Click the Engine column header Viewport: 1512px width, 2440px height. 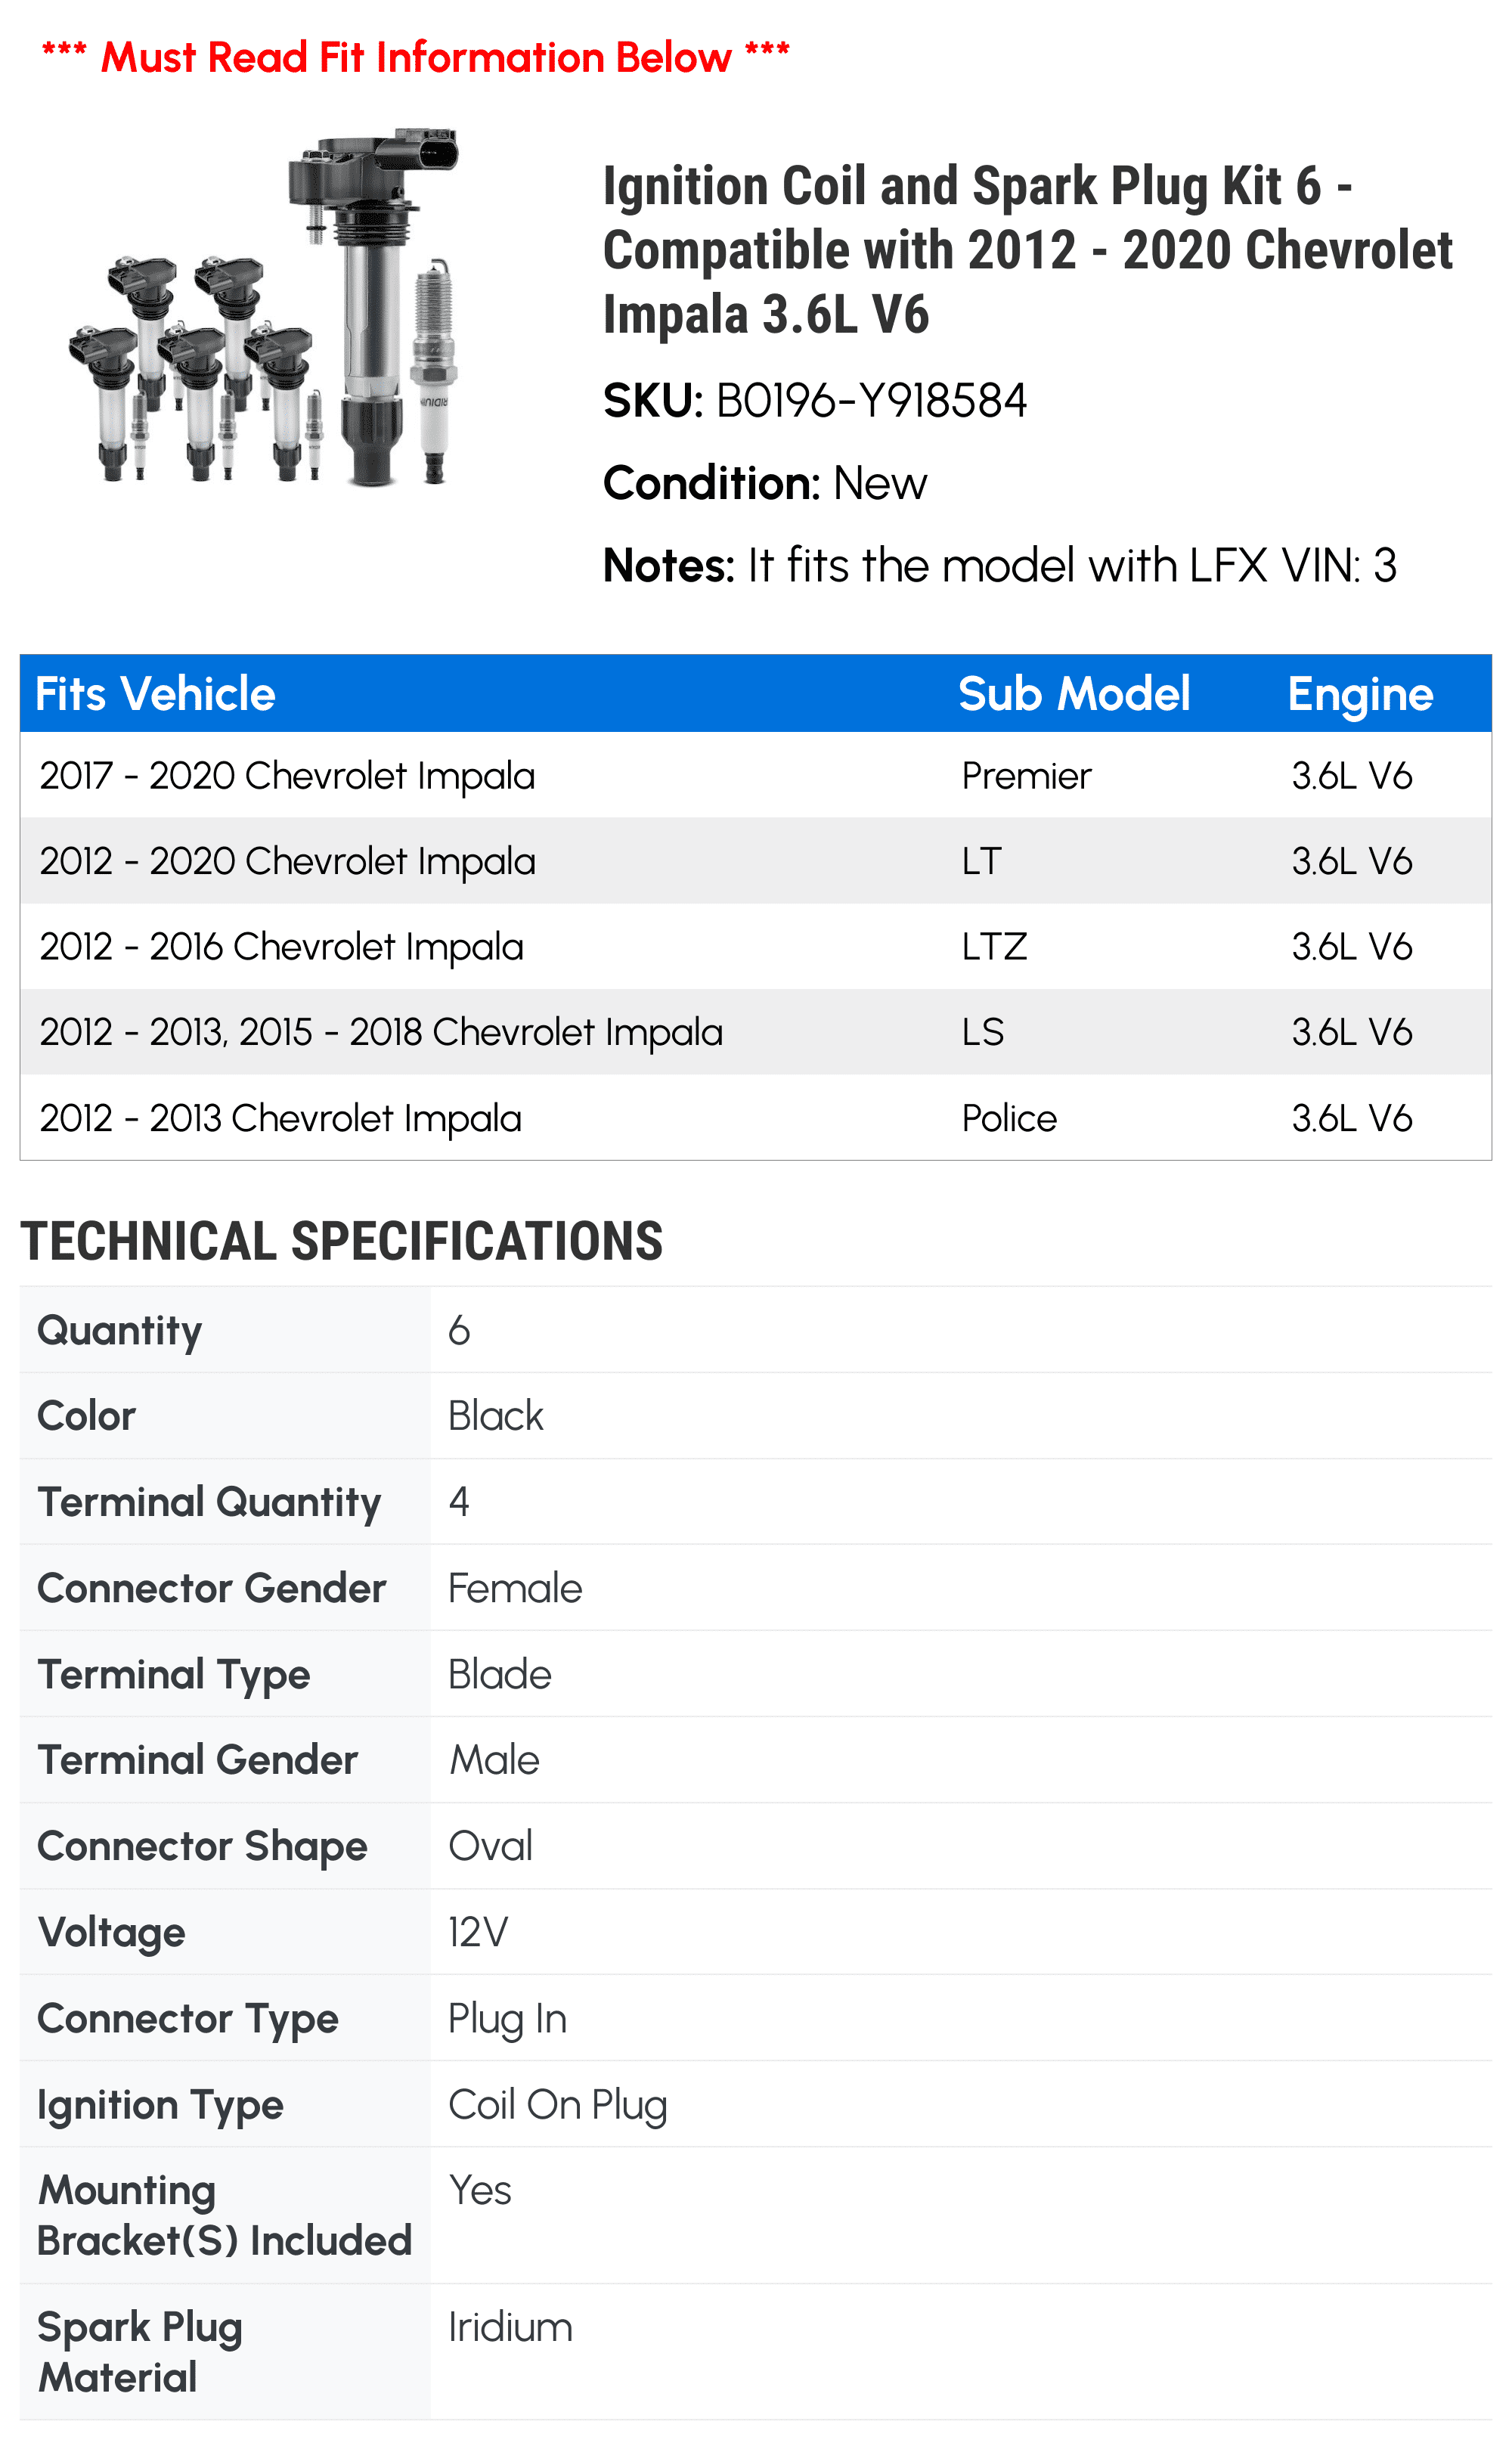pos(1360,694)
